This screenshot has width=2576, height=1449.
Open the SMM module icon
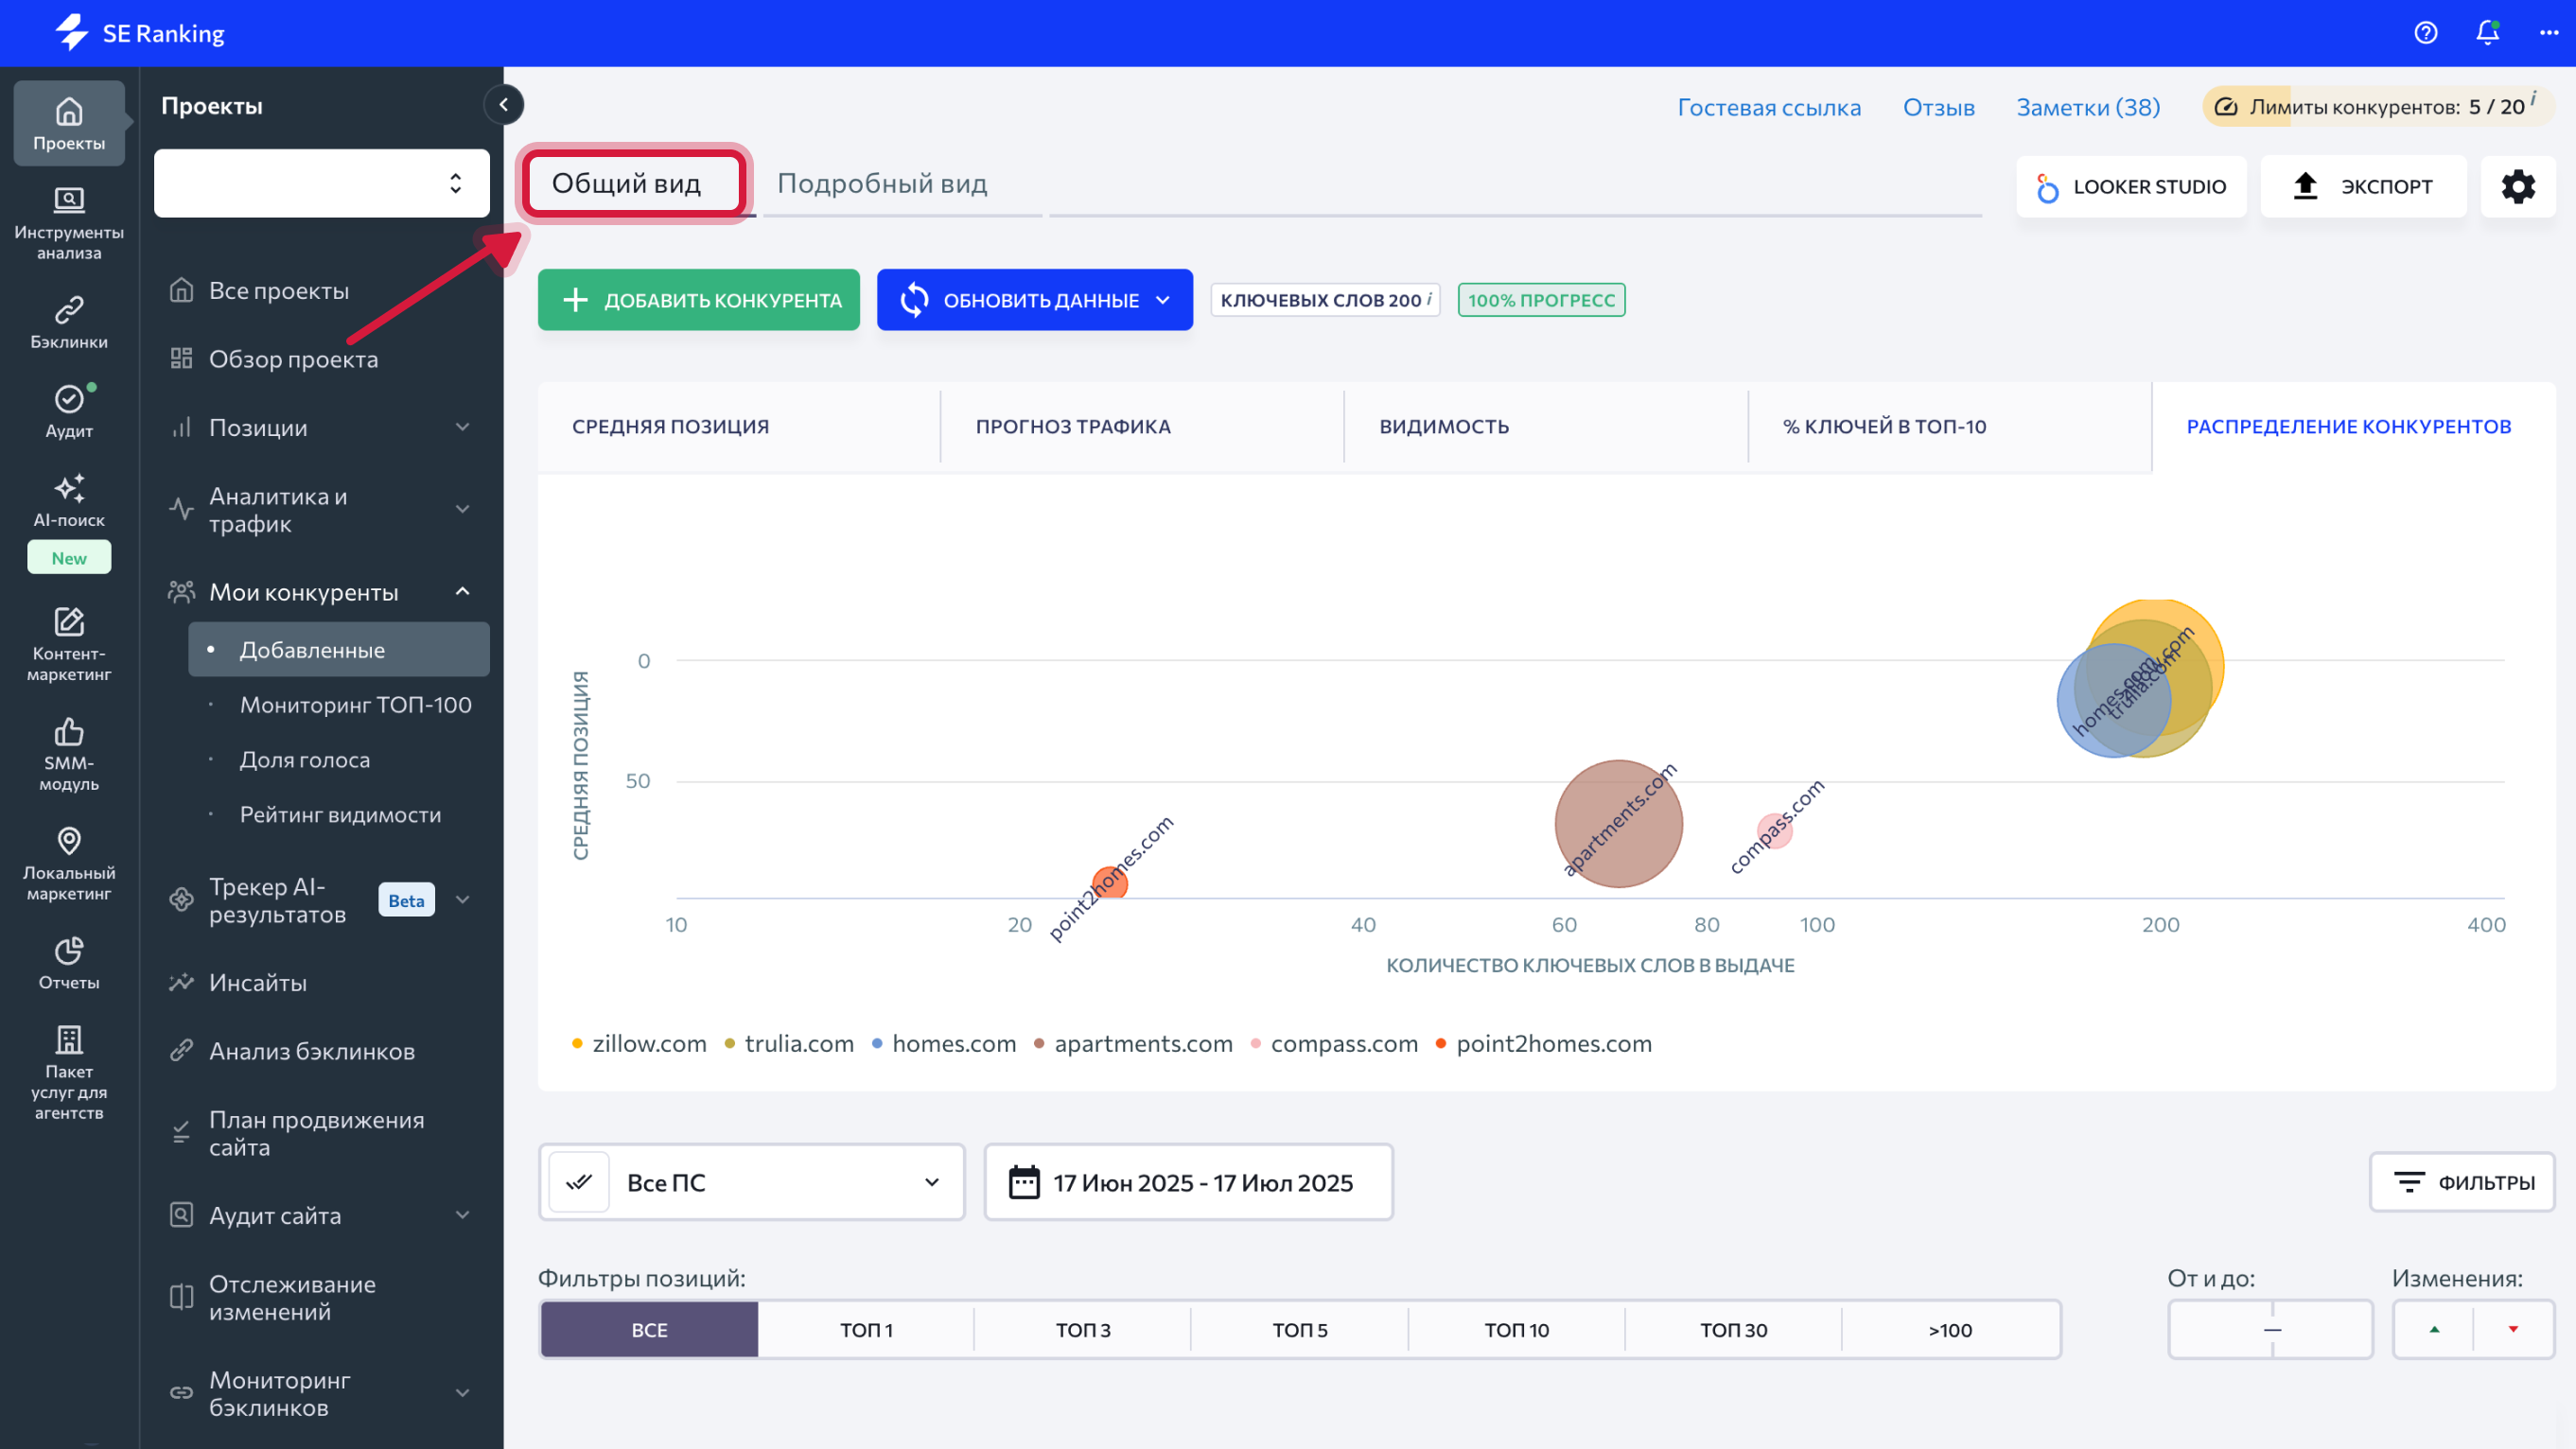[69, 753]
